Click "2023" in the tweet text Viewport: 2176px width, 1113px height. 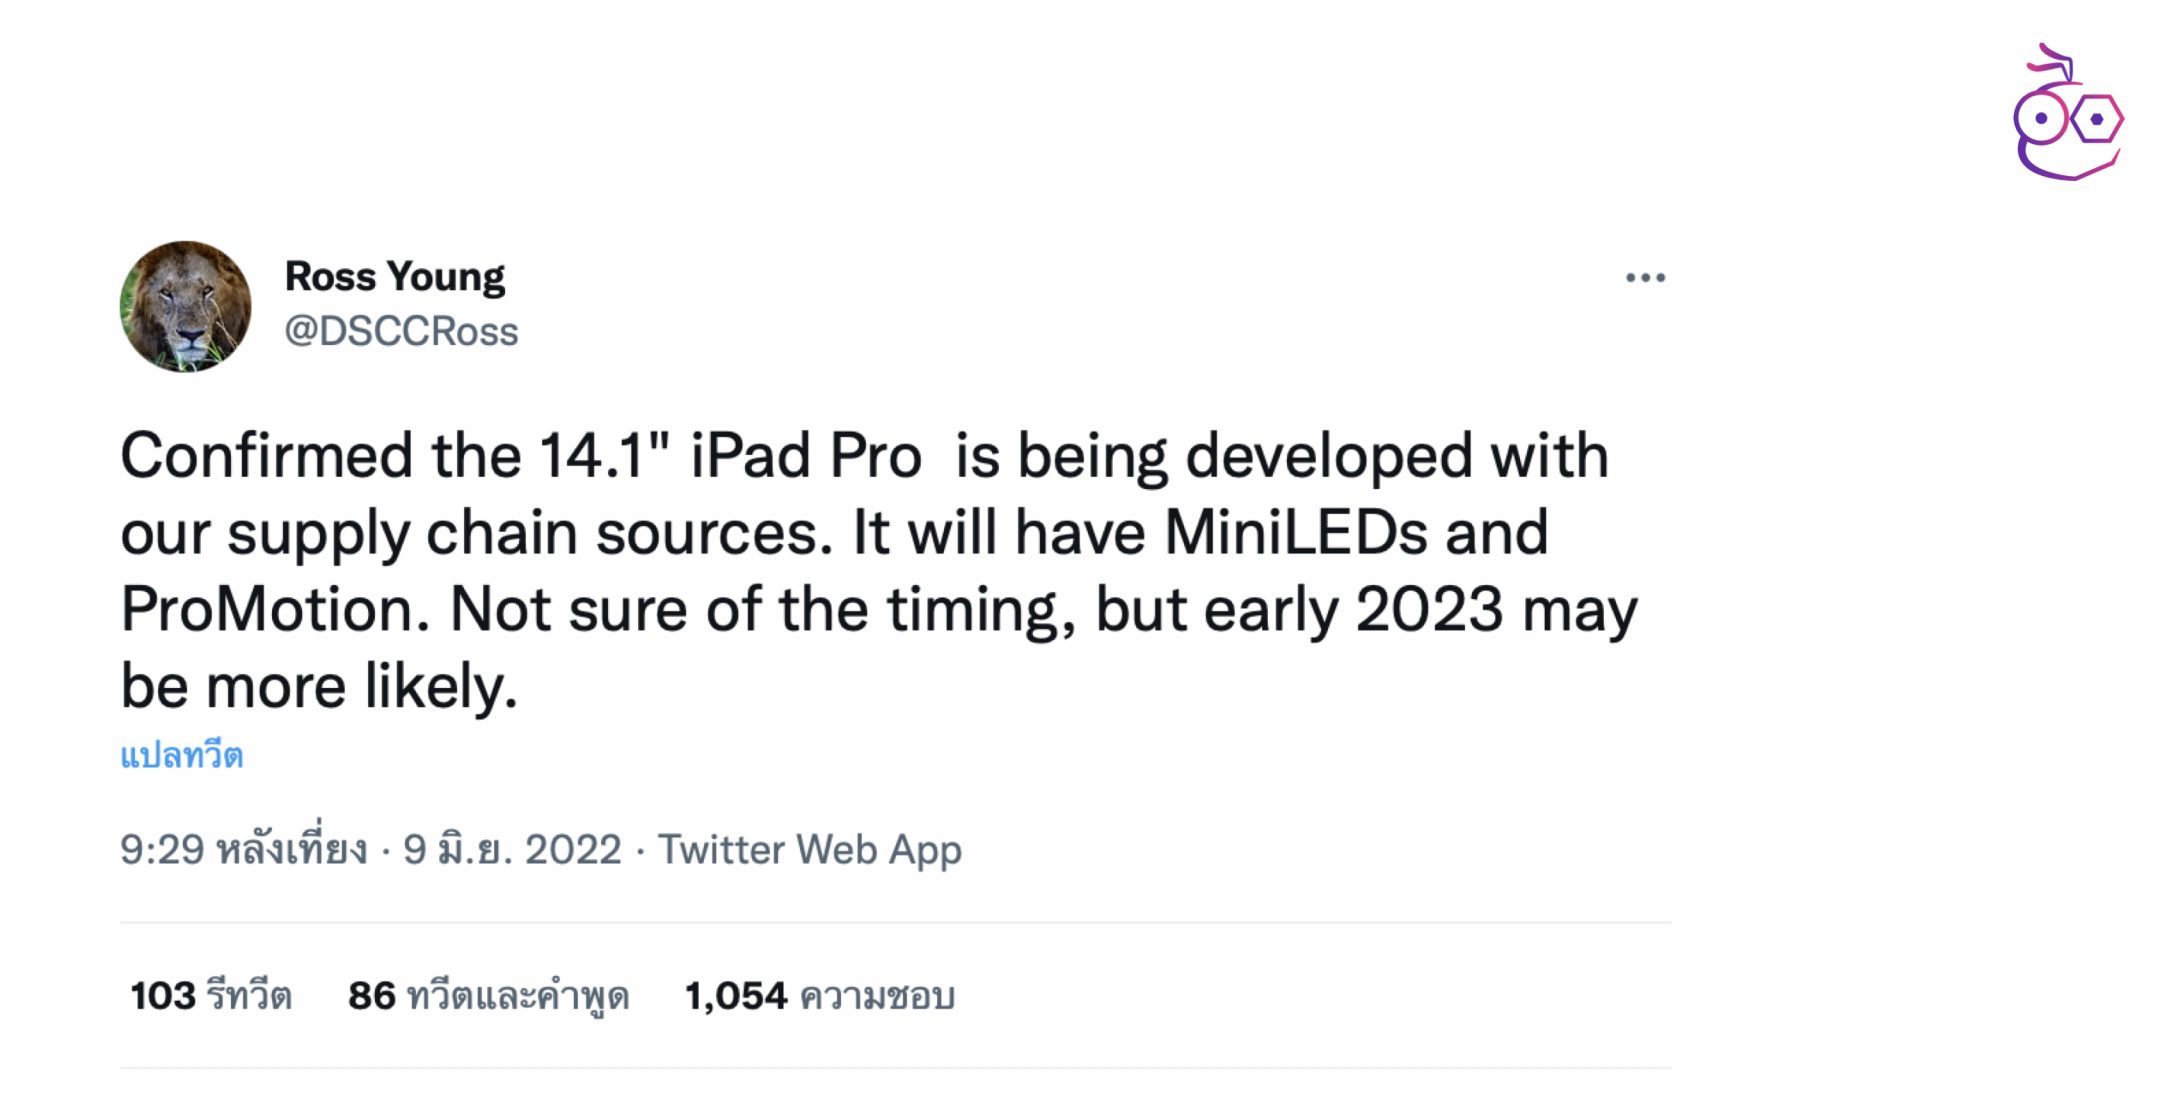coord(1429,609)
